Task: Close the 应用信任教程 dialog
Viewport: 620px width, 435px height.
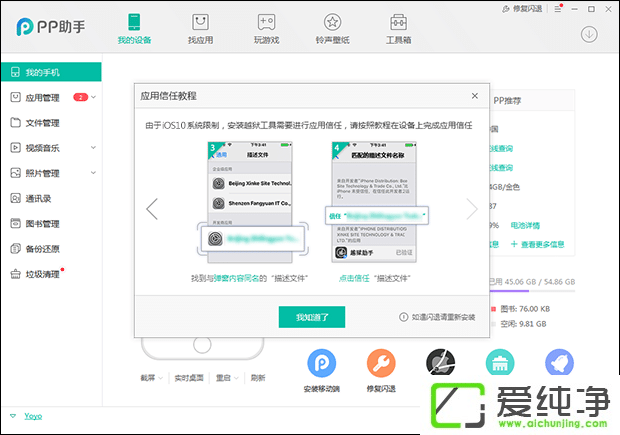Action: pos(474,95)
